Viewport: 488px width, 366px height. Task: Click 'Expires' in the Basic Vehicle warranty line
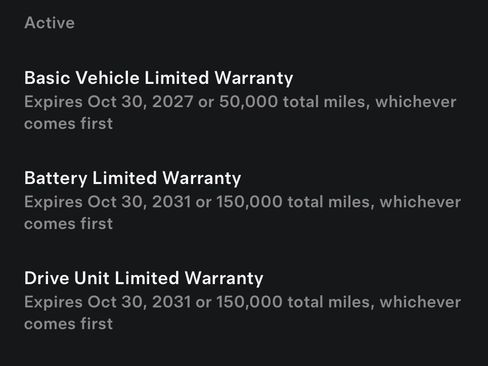(x=53, y=102)
